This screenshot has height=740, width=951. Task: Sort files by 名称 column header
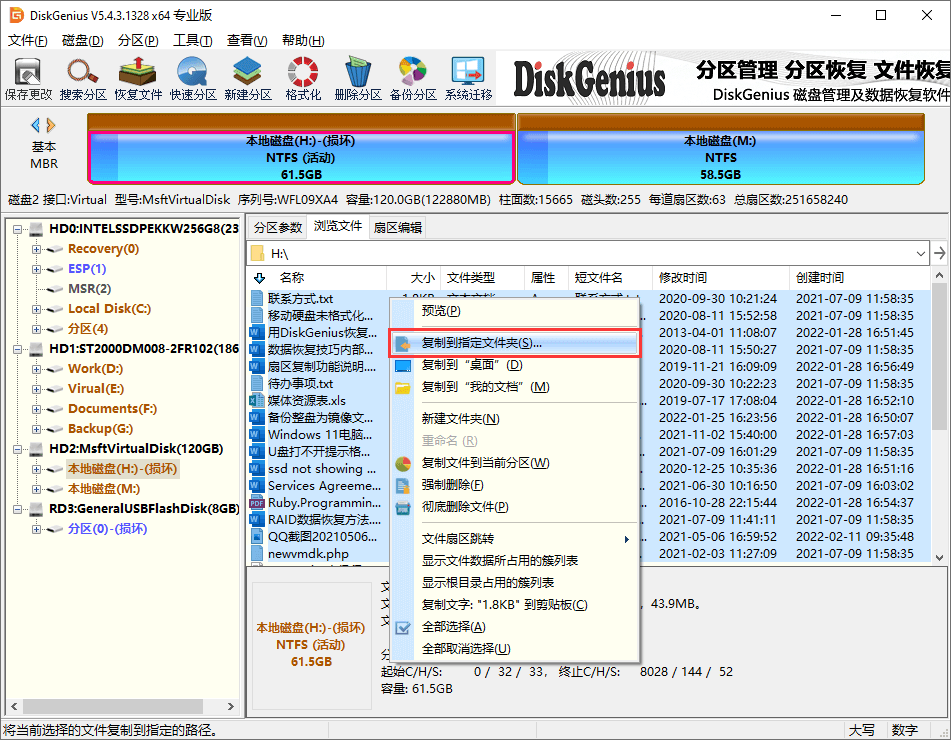(x=318, y=278)
